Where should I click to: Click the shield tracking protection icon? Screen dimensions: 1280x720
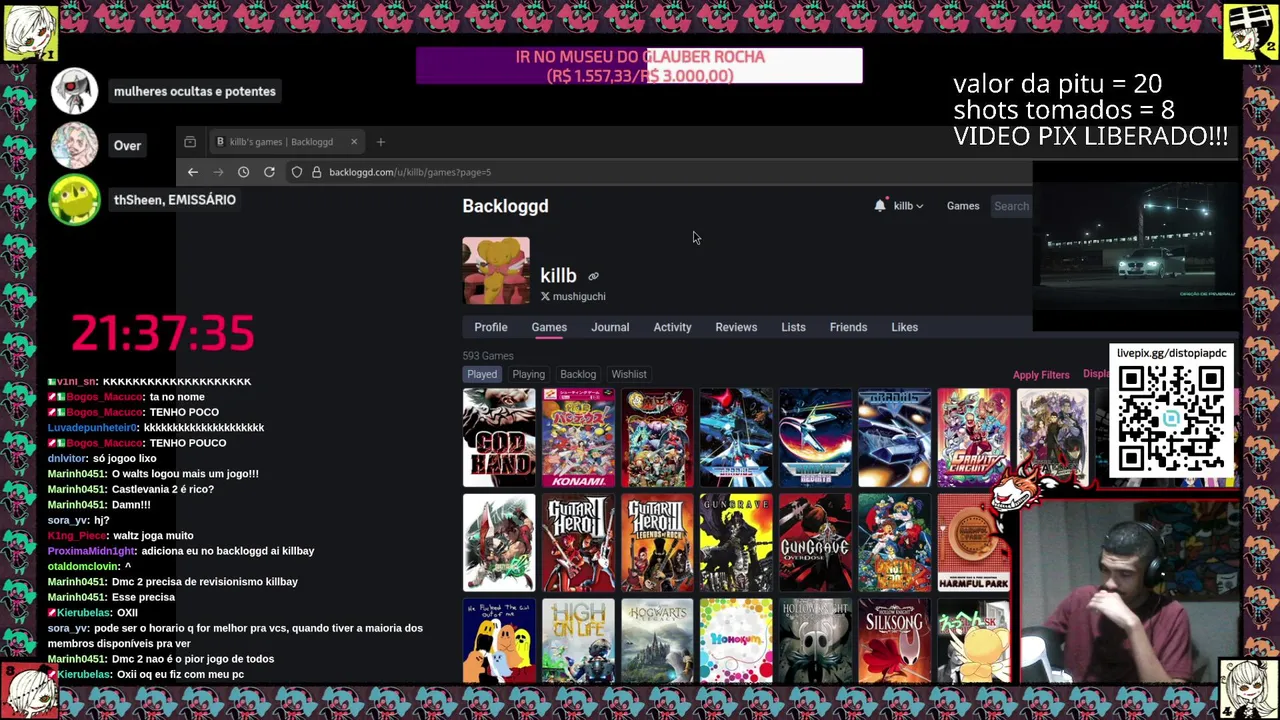tap(297, 172)
